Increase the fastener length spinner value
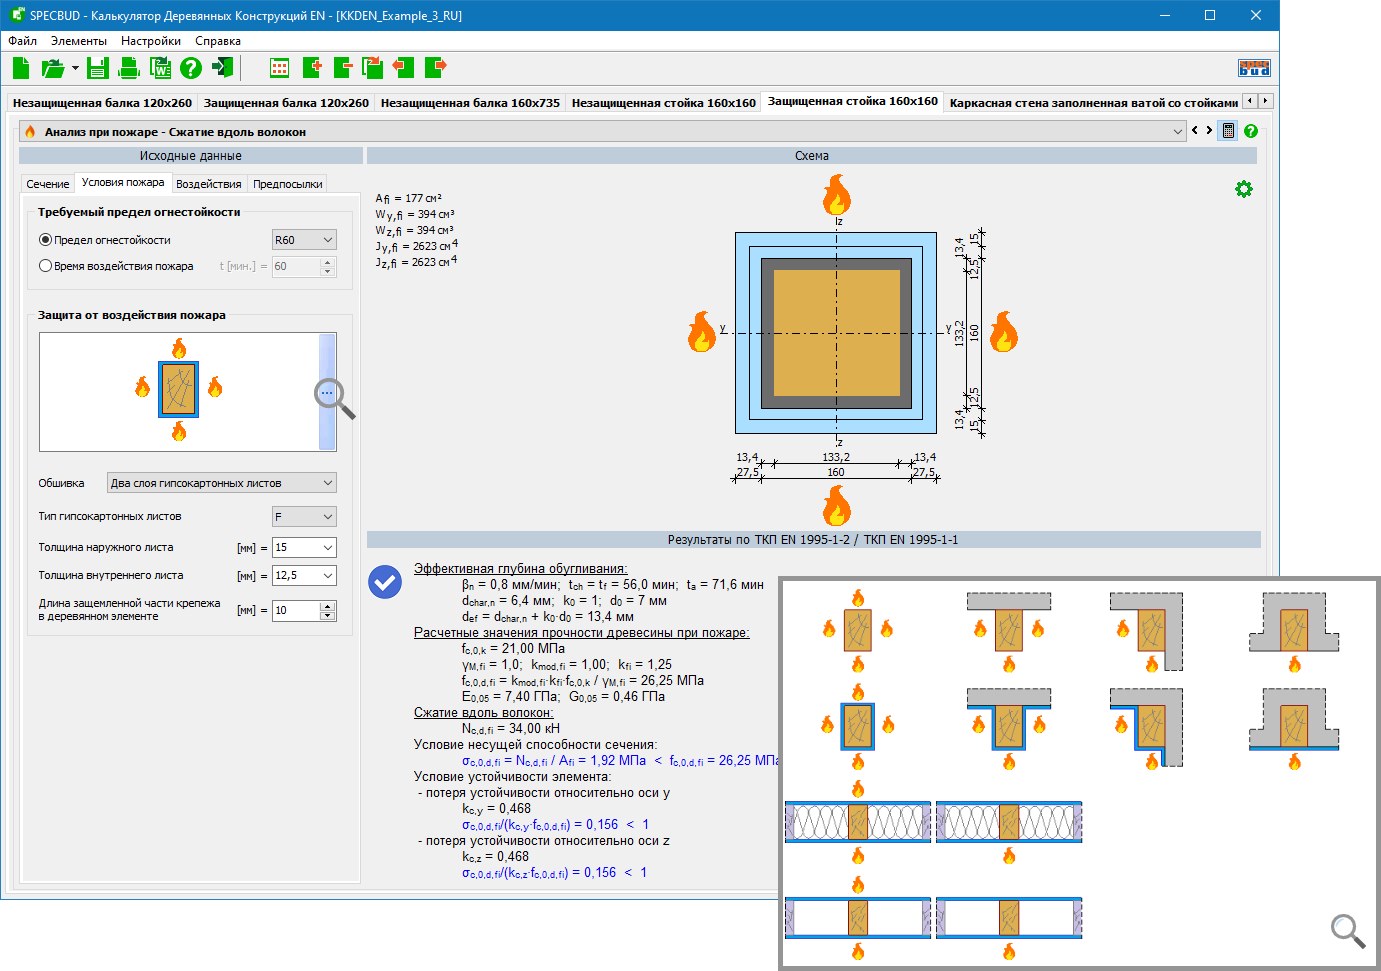 [327, 606]
